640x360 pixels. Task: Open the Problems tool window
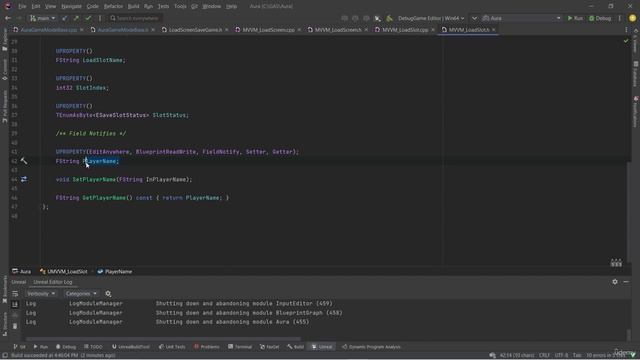pos(207,347)
